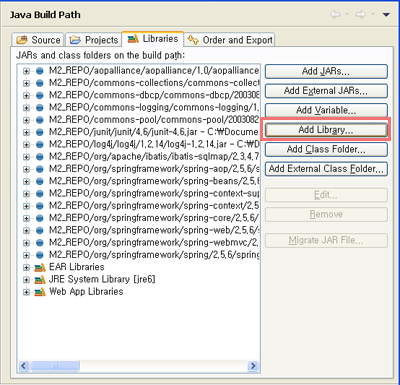
Task: Expand the commons-collections jar entry
Action: click(x=26, y=83)
